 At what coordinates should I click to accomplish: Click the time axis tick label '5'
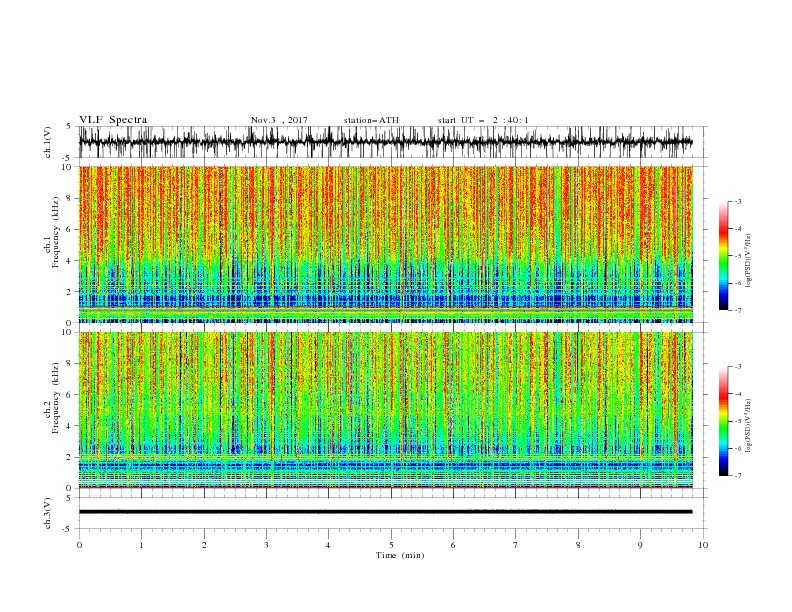point(391,545)
